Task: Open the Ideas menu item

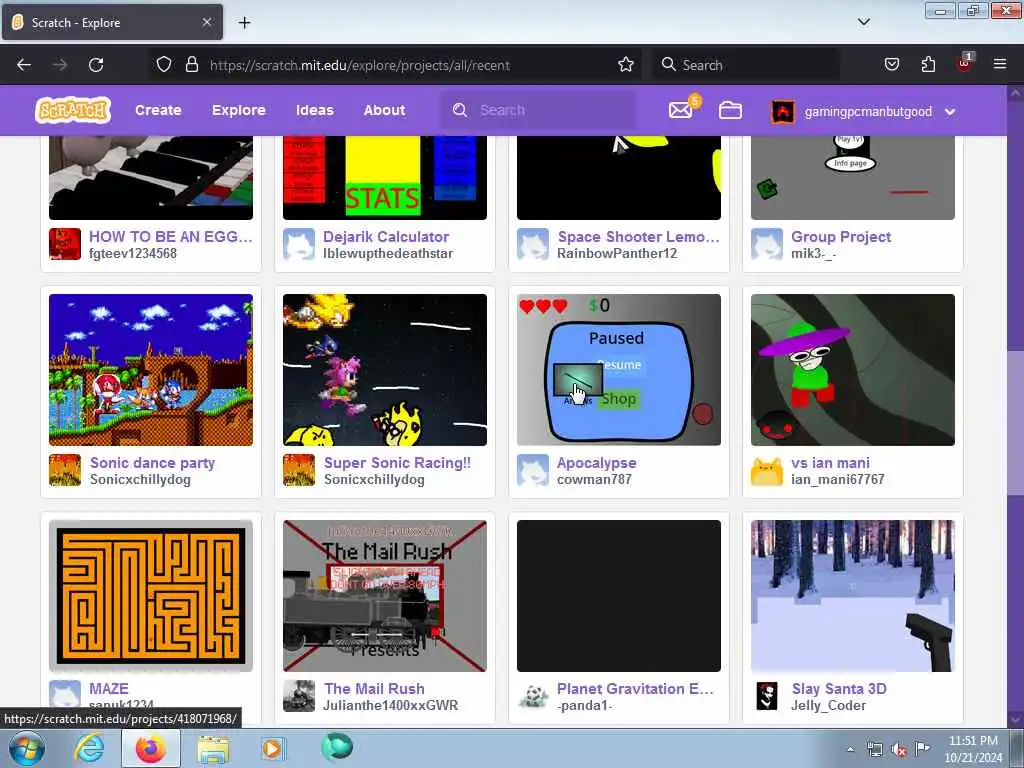Action: click(x=315, y=110)
